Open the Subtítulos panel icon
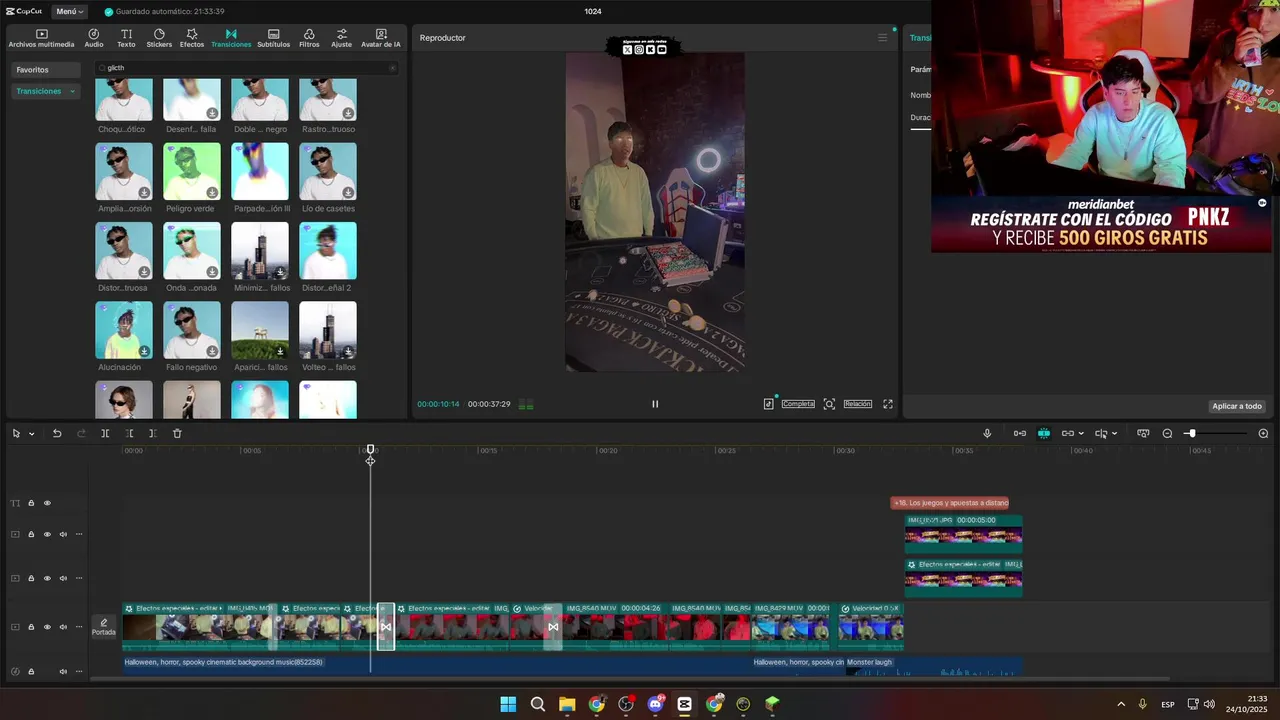1280x720 pixels. (x=273, y=38)
